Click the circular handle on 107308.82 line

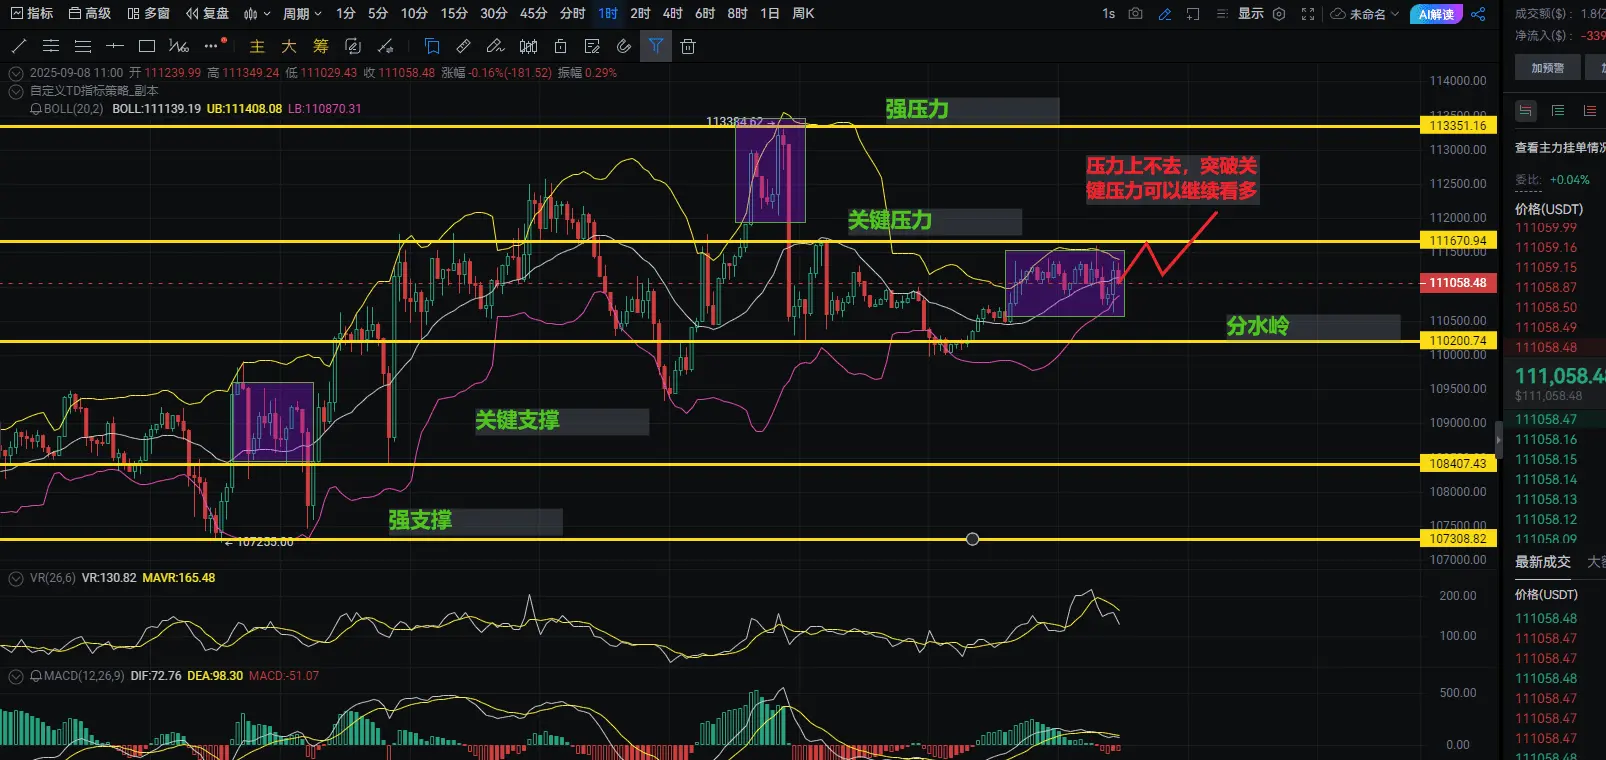tap(972, 539)
